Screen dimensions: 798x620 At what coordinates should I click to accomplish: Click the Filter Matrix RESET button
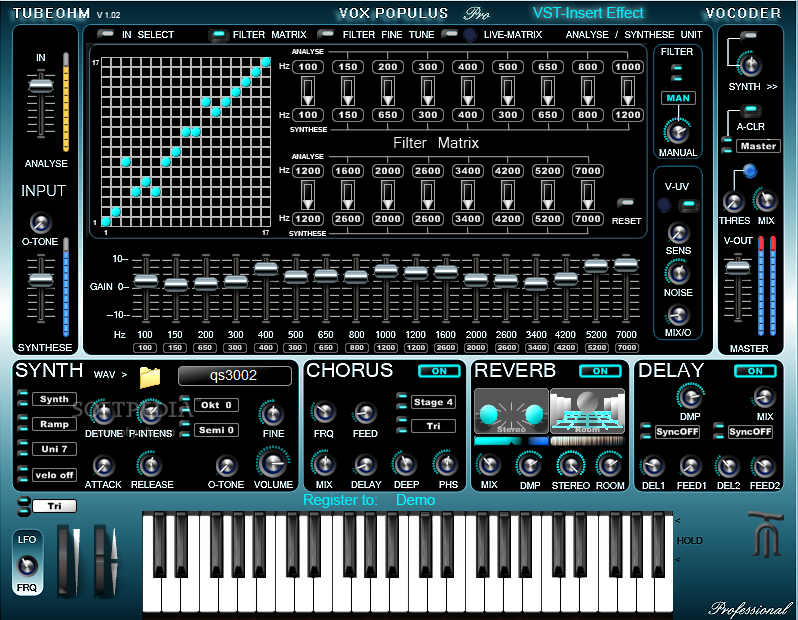(625, 203)
